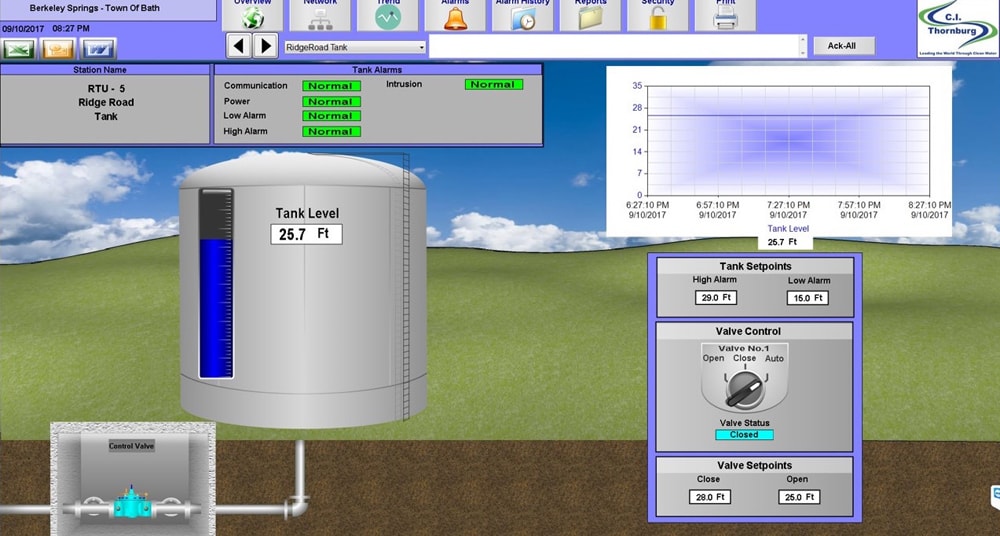Open the Network diagram screen
Screen dimensions: 1000x536
point(320,15)
